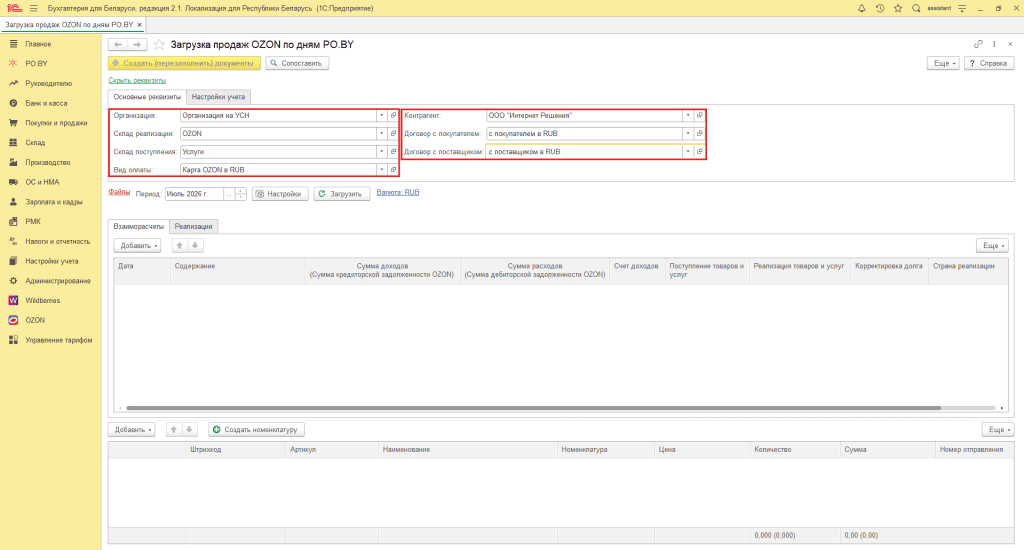Expand Договор с поставщиком dropdown
Screen dimensions: 1024x550
tap(688, 152)
